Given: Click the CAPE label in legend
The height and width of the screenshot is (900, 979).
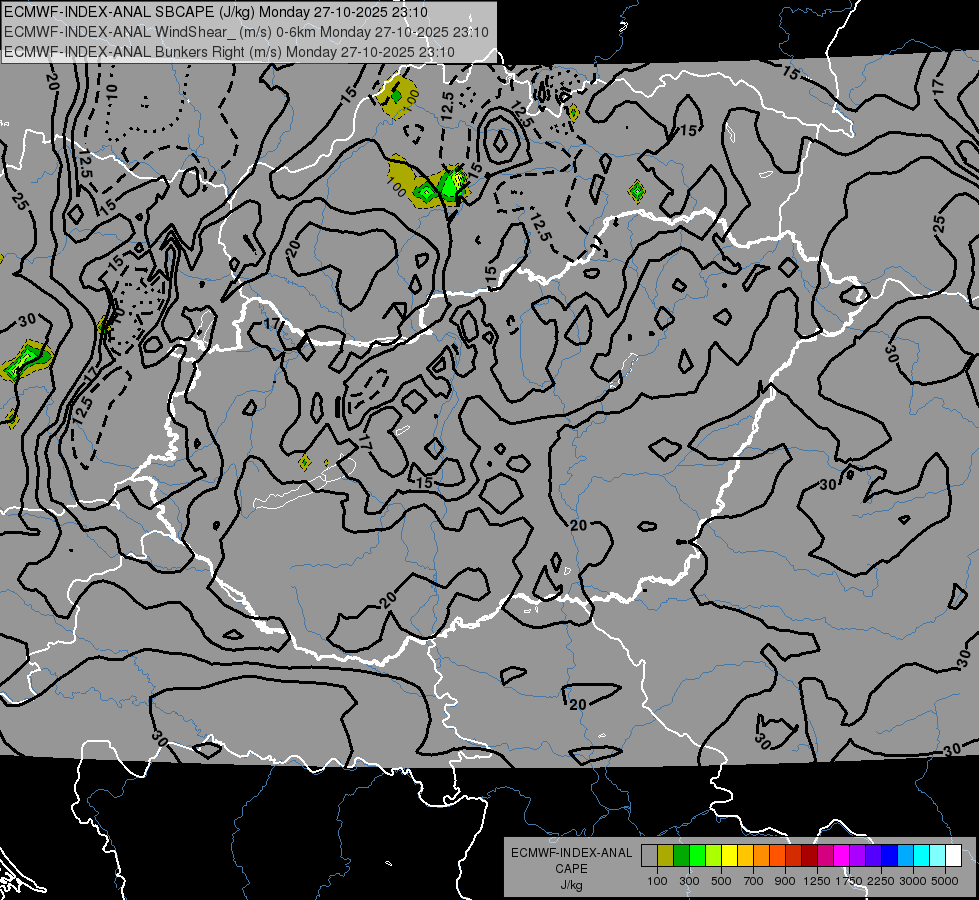Looking at the screenshot, I should [x=571, y=869].
